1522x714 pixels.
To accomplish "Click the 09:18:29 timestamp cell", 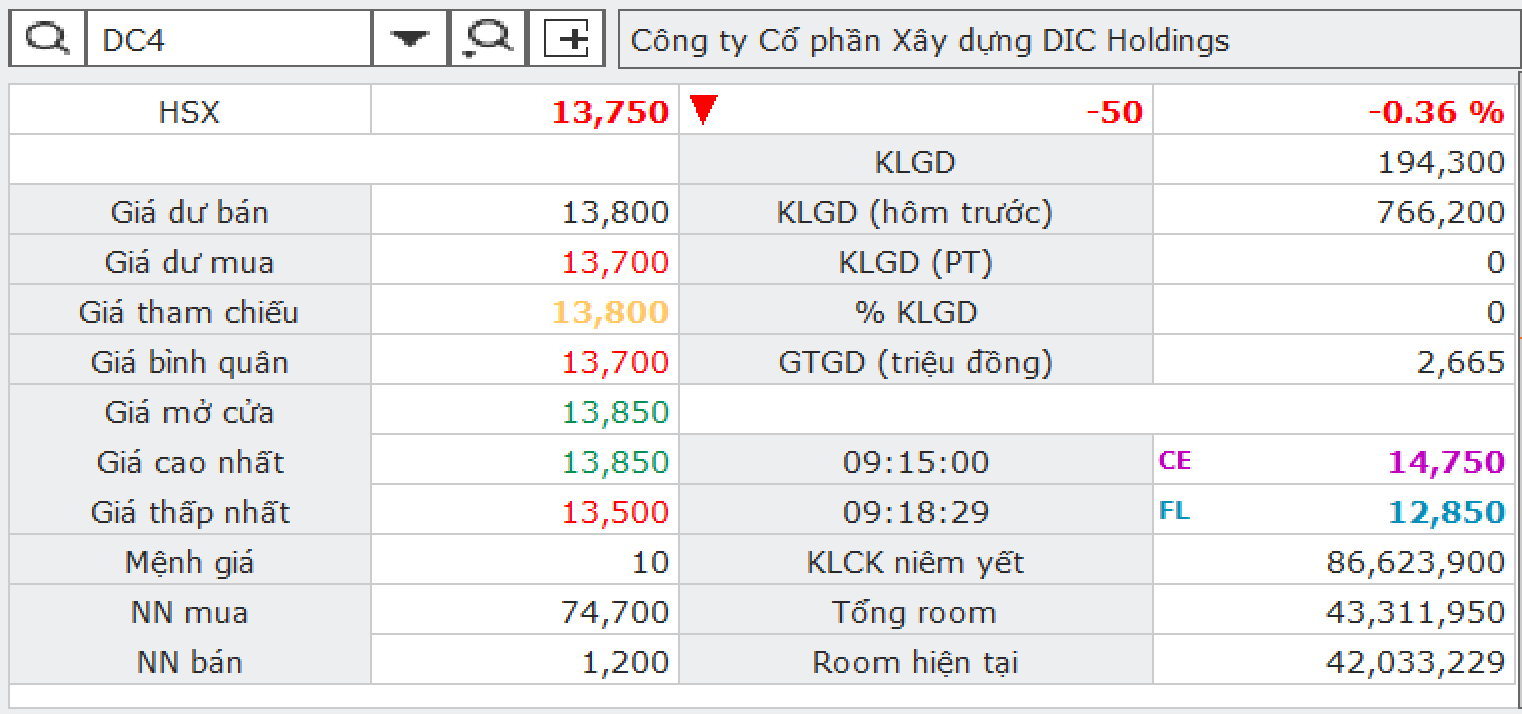I will coord(914,512).
